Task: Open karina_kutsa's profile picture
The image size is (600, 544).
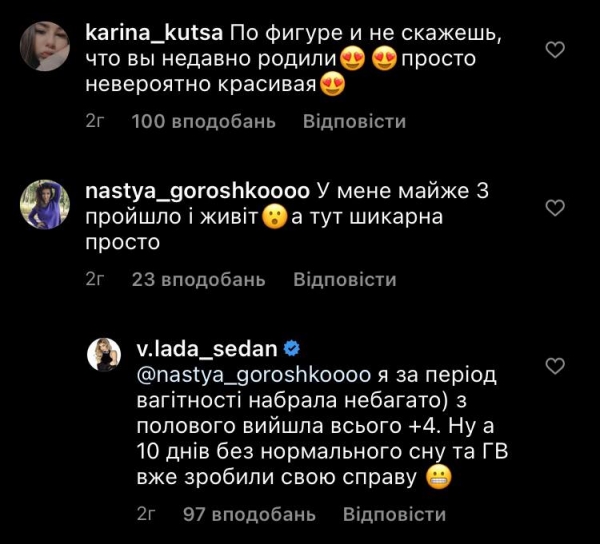Action: (43, 46)
